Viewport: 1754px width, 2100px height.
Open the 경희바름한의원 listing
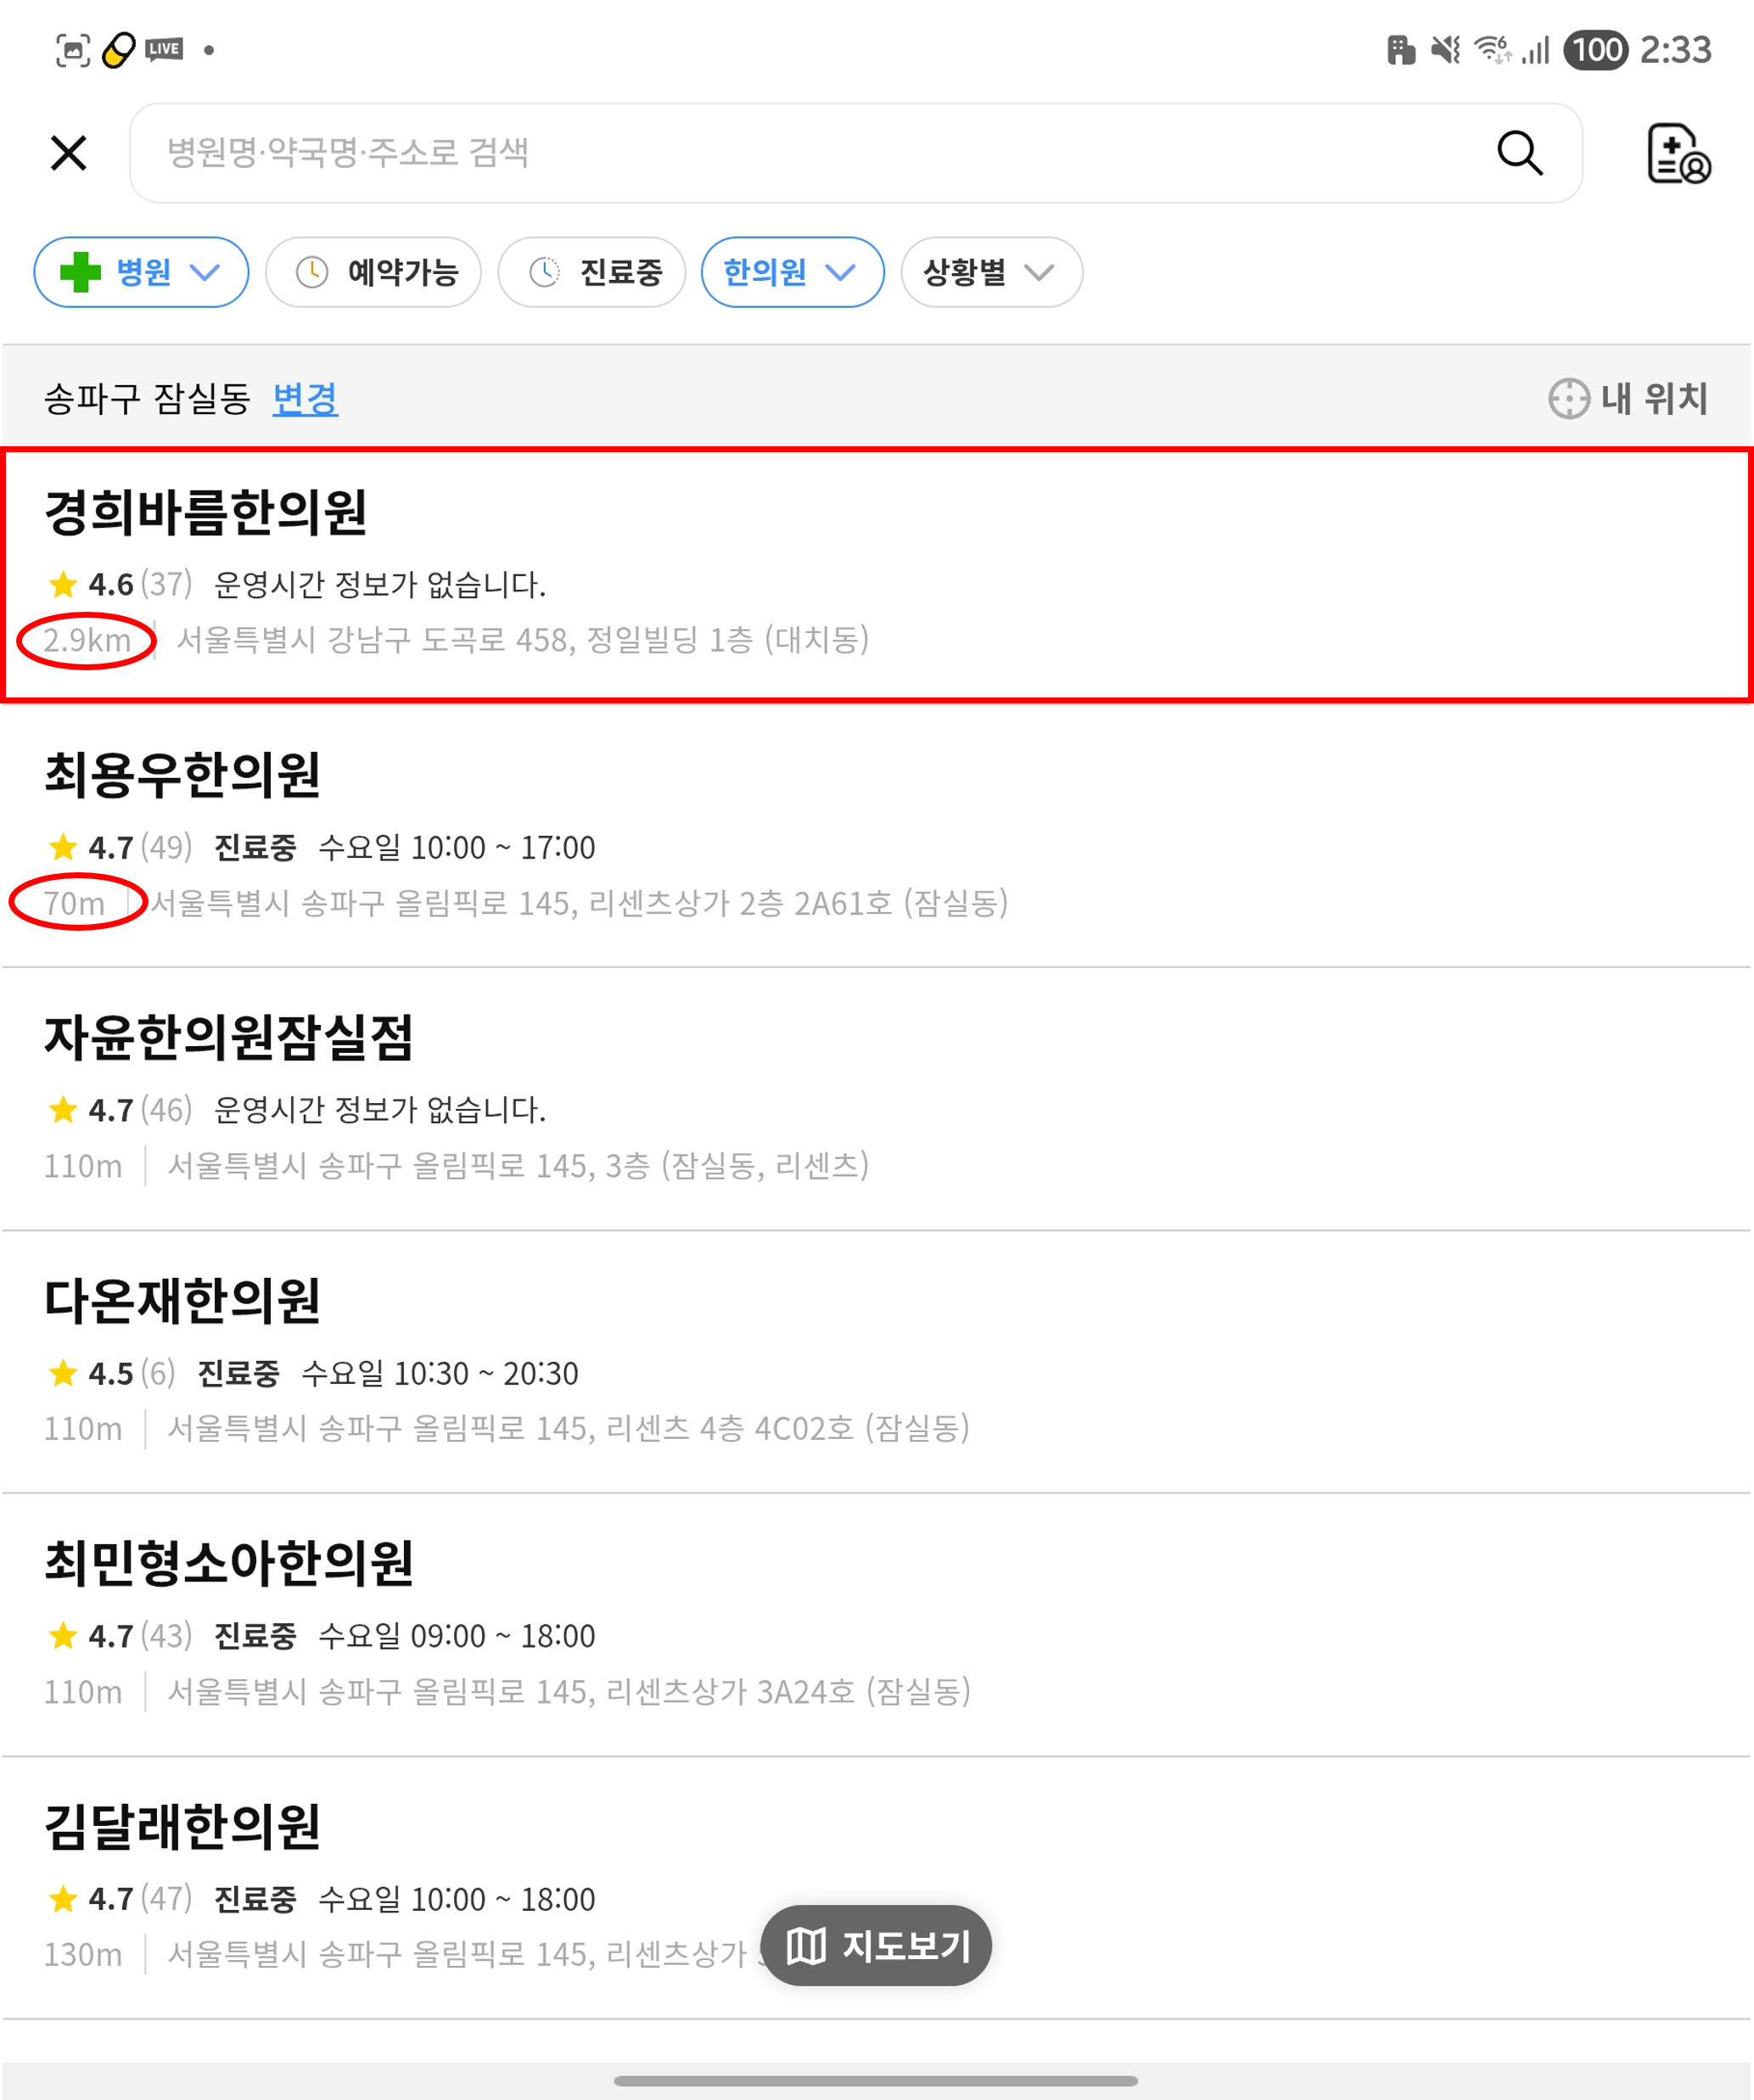click(x=877, y=574)
